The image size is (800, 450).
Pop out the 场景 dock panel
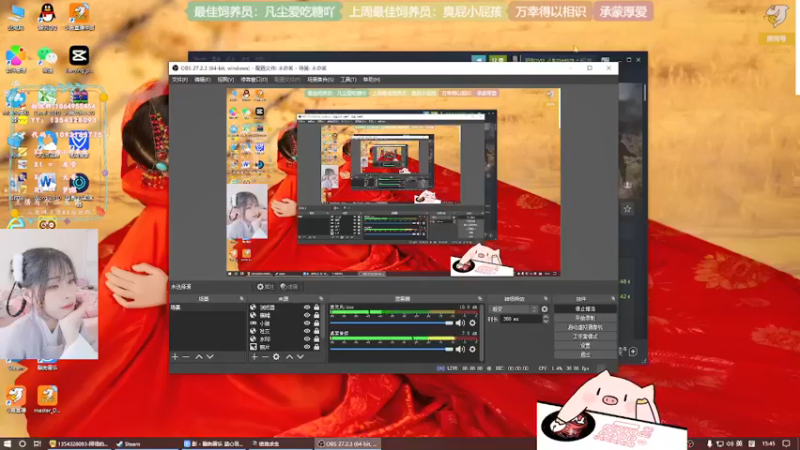[x=241, y=298]
